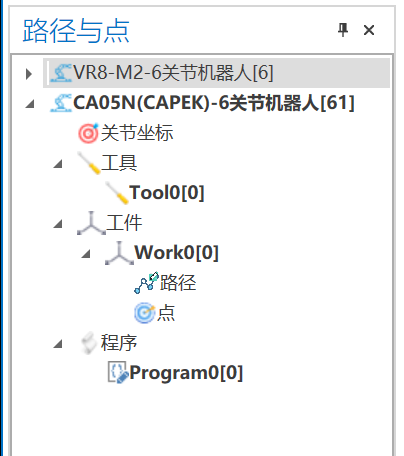Image resolution: width=404 pixels, height=456 pixels.
Task: Click the coordinate axis icon beside 工件
Action: point(91,223)
